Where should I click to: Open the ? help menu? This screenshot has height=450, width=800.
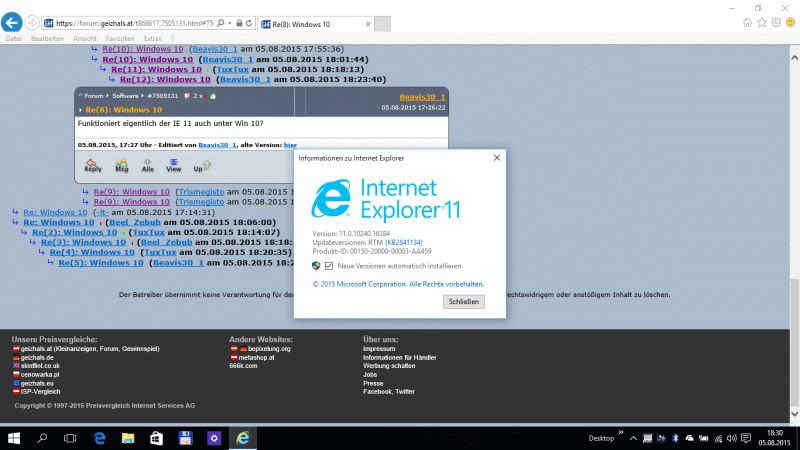pyautogui.click(x=172, y=38)
